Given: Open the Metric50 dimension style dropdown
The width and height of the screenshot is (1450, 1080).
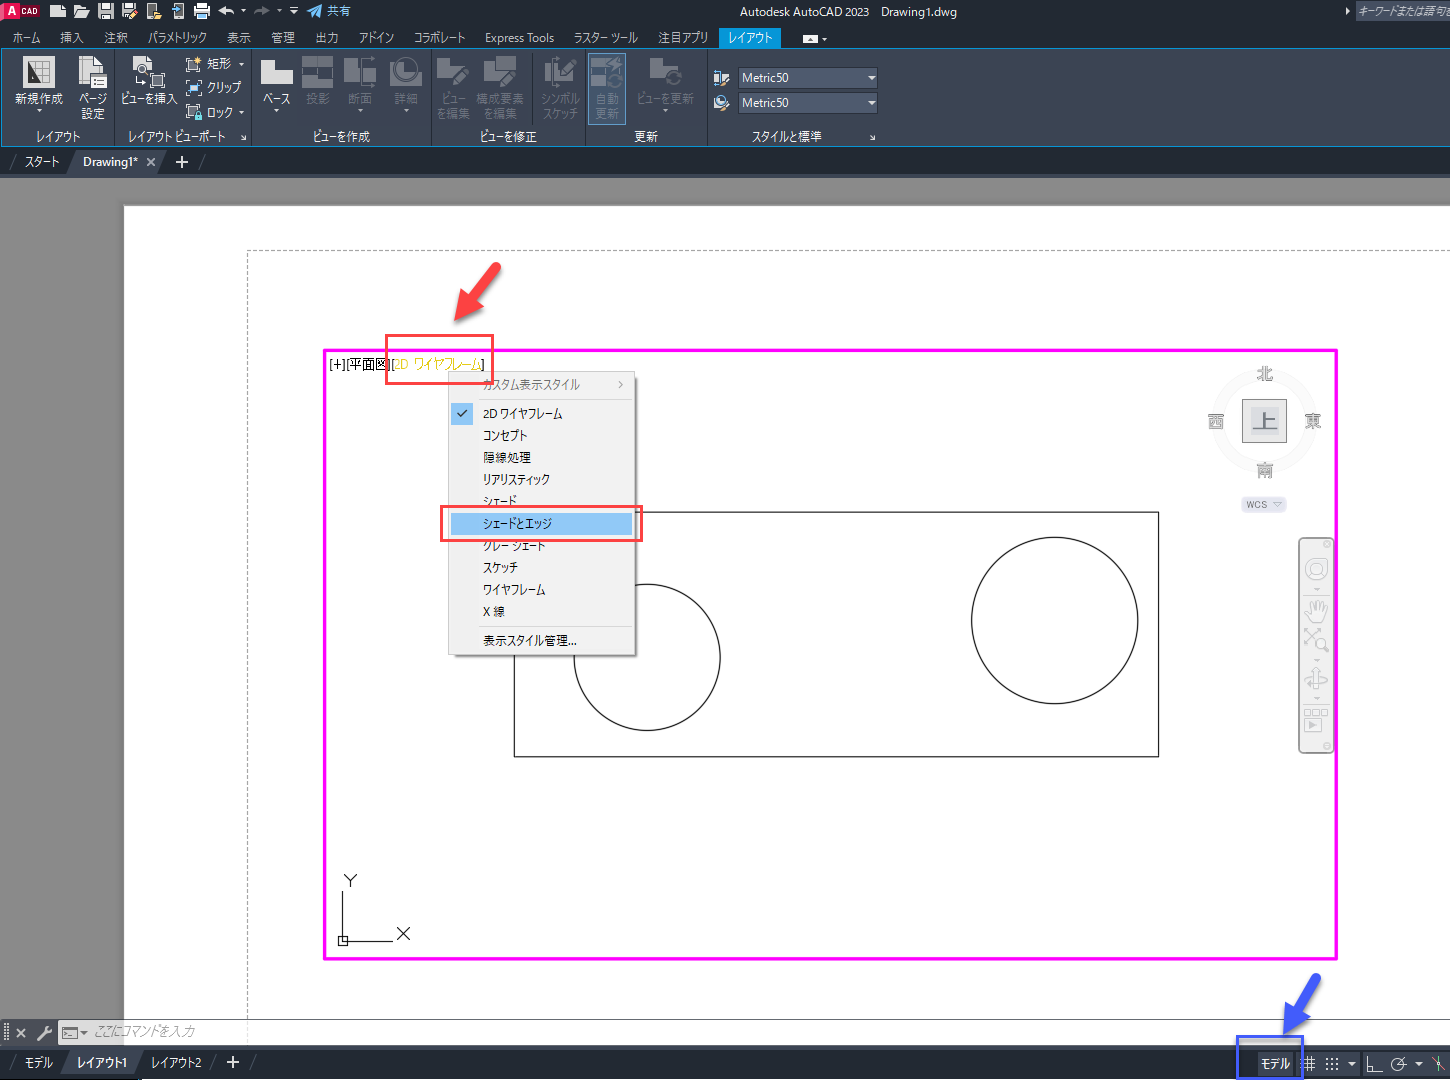Looking at the screenshot, I should (872, 77).
